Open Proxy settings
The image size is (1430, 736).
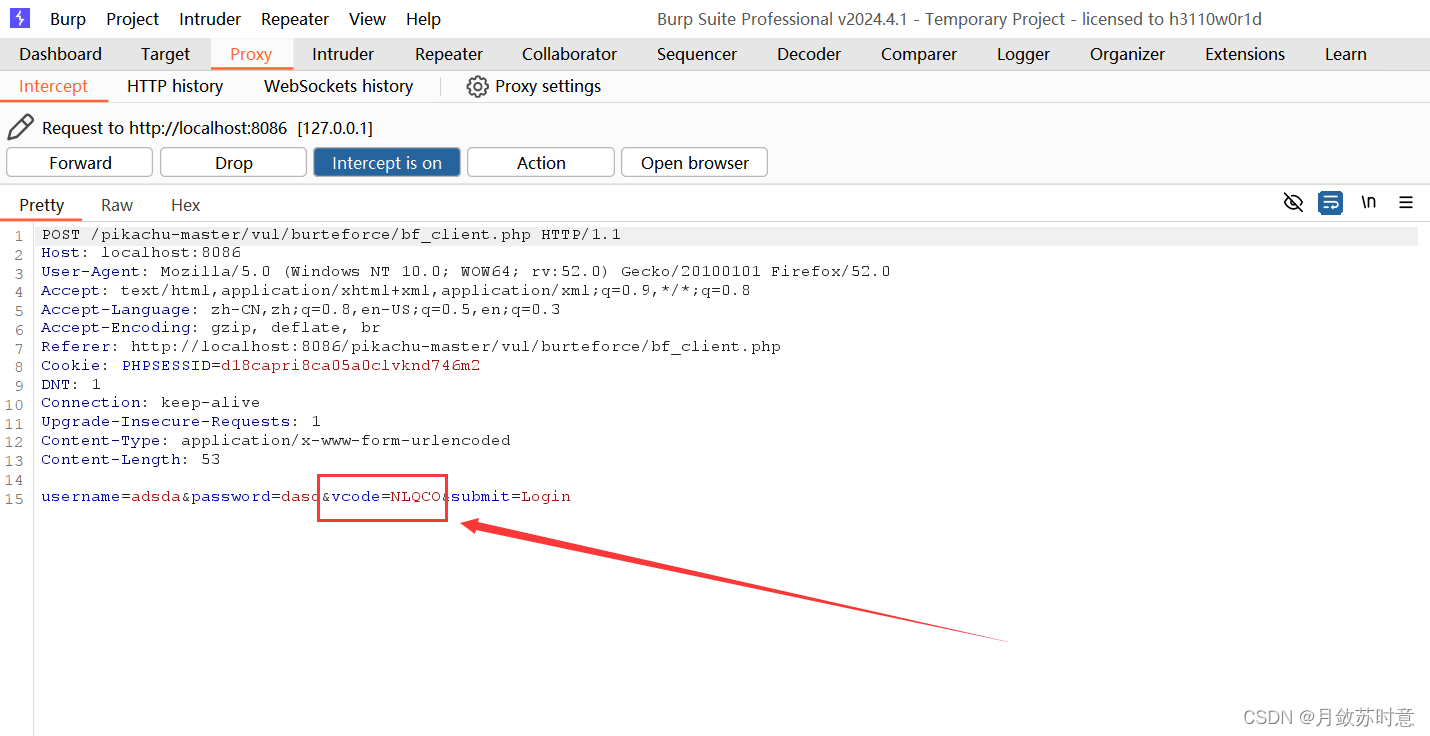[x=548, y=86]
